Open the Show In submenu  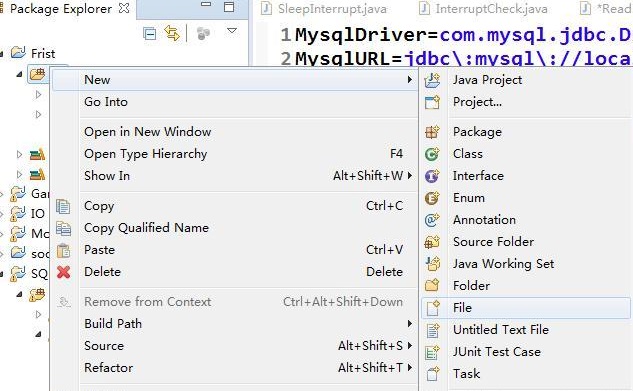pyautogui.click(x=235, y=176)
